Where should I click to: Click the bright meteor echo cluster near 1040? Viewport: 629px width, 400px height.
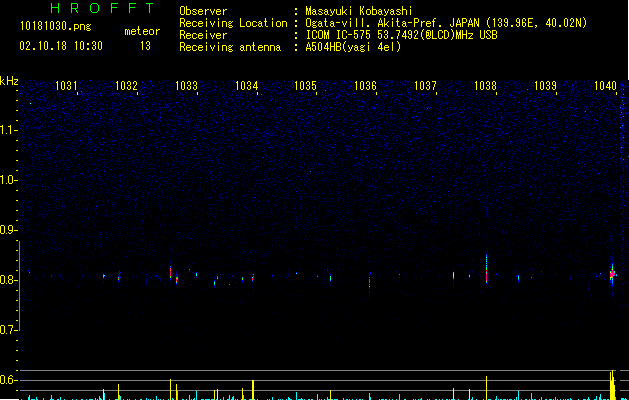(x=612, y=274)
